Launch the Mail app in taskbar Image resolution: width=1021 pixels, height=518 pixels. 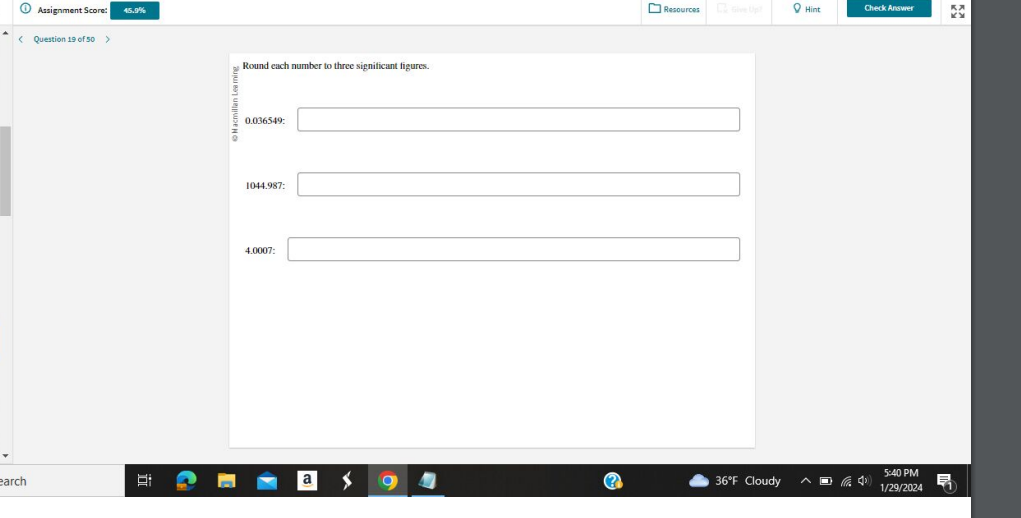pos(266,482)
